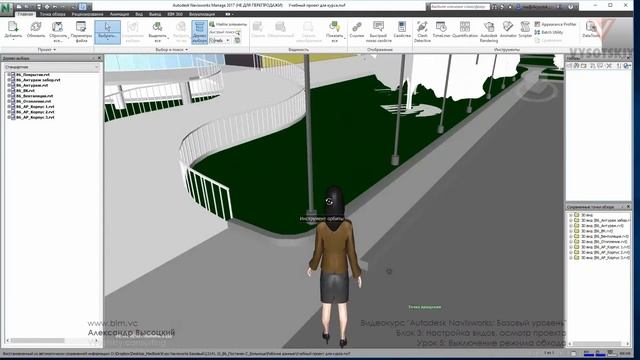Click the Наборы panel globe sort icon

(627, 66)
